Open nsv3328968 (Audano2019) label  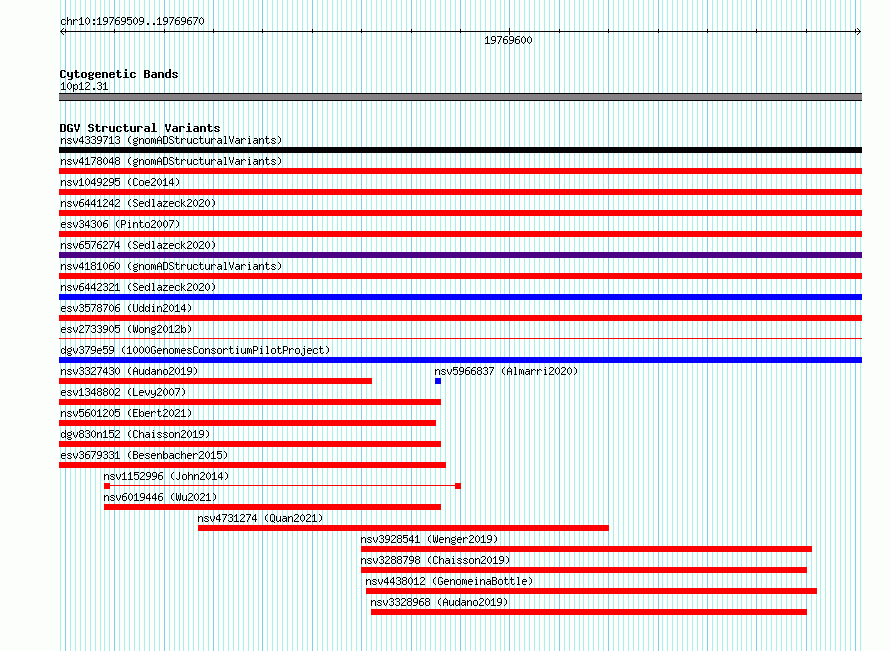[x=439, y=602]
